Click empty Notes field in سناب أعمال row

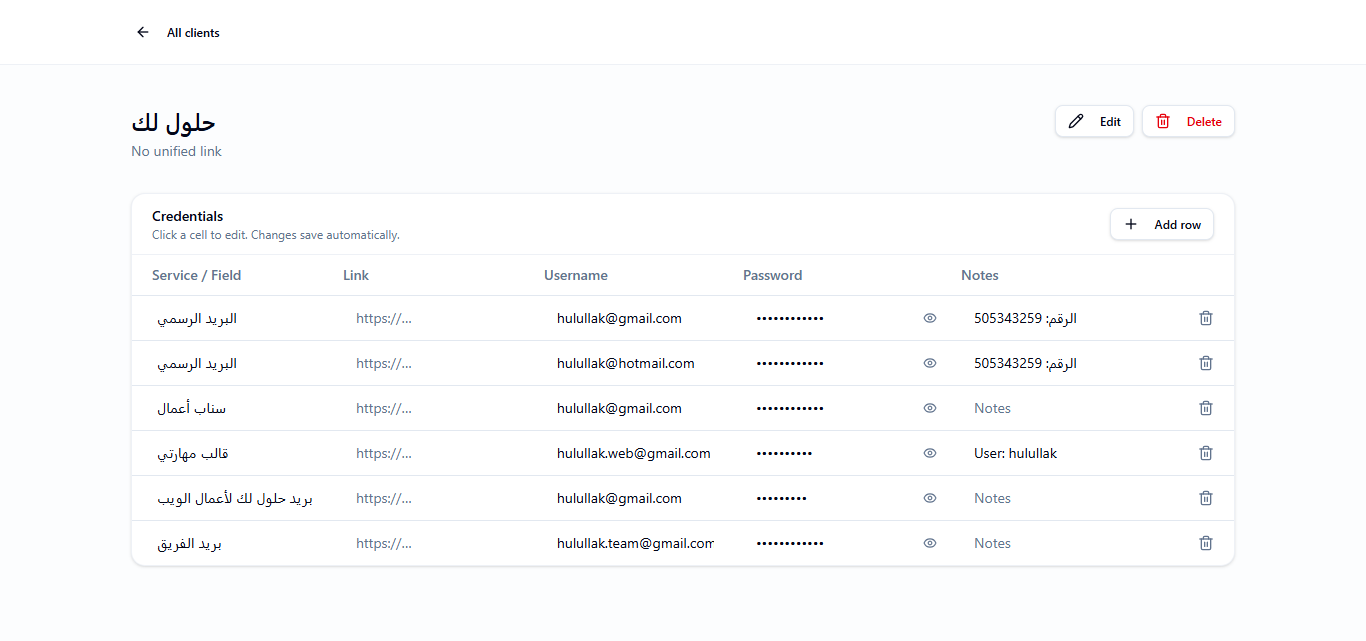click(1070, 408)
